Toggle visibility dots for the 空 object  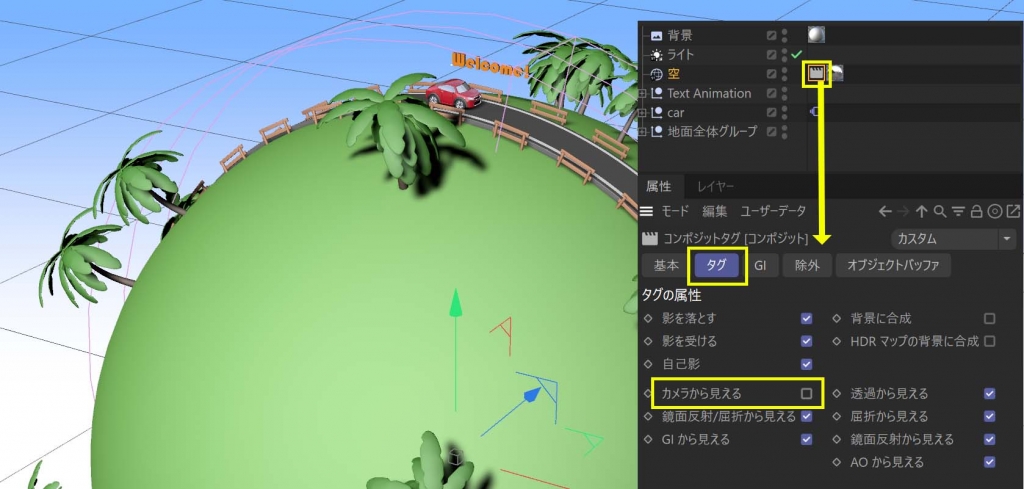(x=785, y=74)
